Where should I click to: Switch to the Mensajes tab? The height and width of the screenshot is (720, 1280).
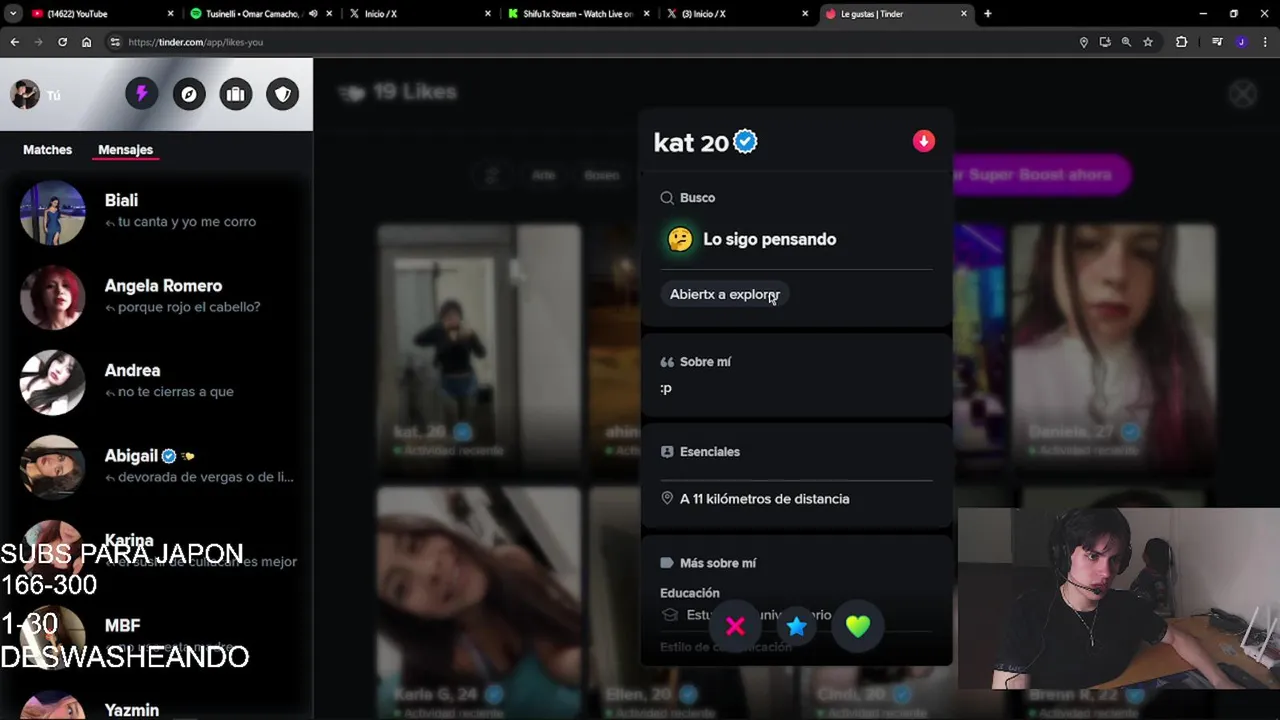click(125, 150)
